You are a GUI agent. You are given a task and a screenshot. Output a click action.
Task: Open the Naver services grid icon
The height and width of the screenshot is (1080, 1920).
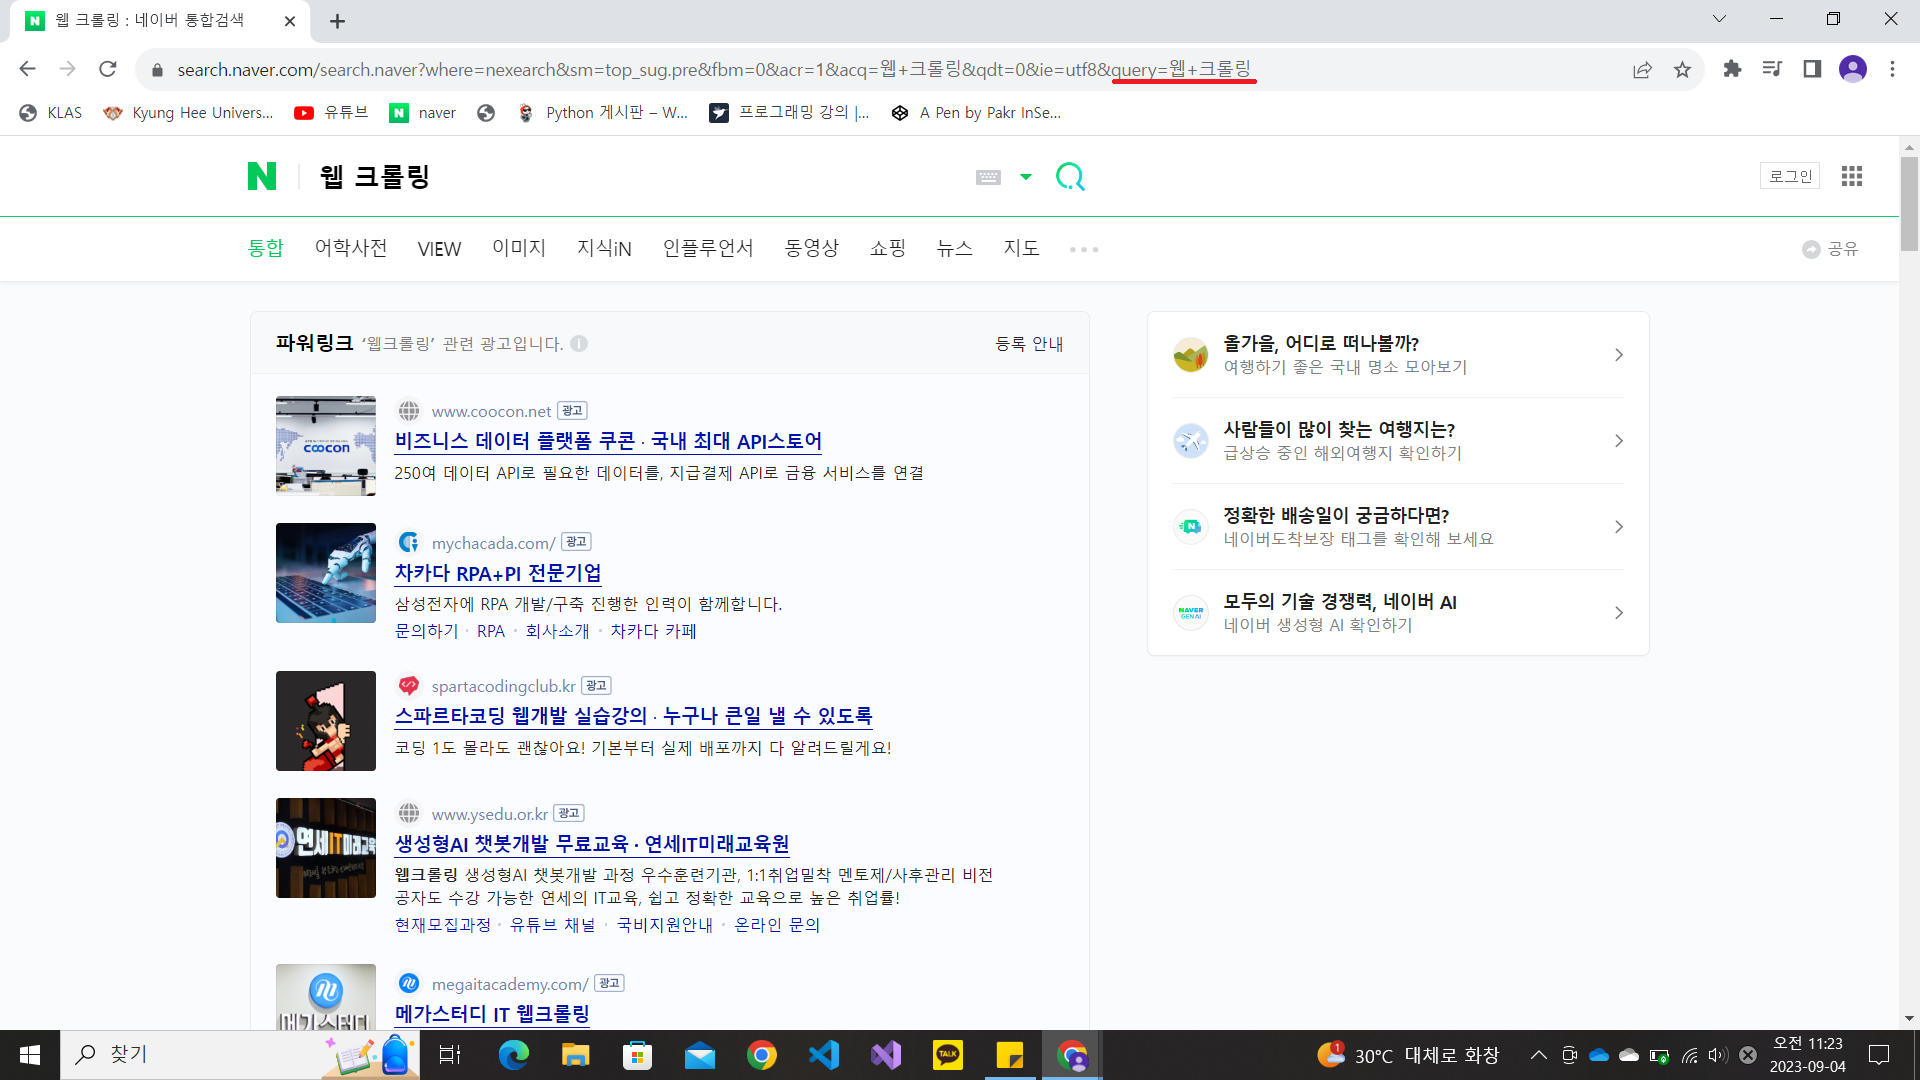coord(1851,176)
